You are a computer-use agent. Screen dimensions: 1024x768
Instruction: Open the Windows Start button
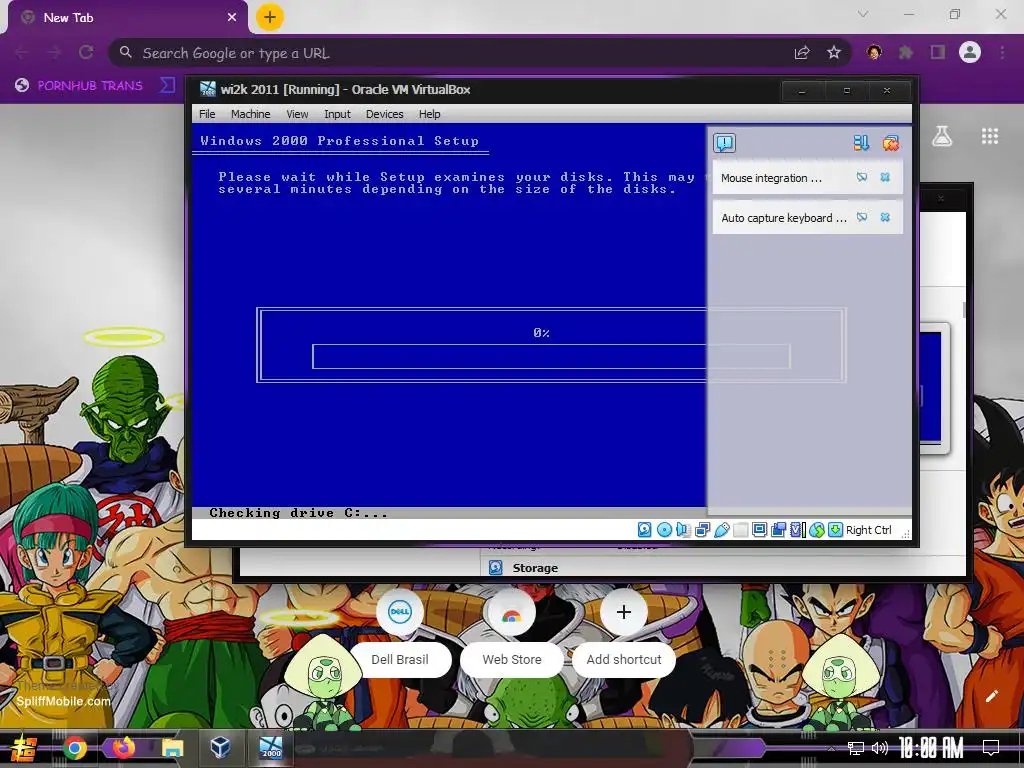pos(24,748)
